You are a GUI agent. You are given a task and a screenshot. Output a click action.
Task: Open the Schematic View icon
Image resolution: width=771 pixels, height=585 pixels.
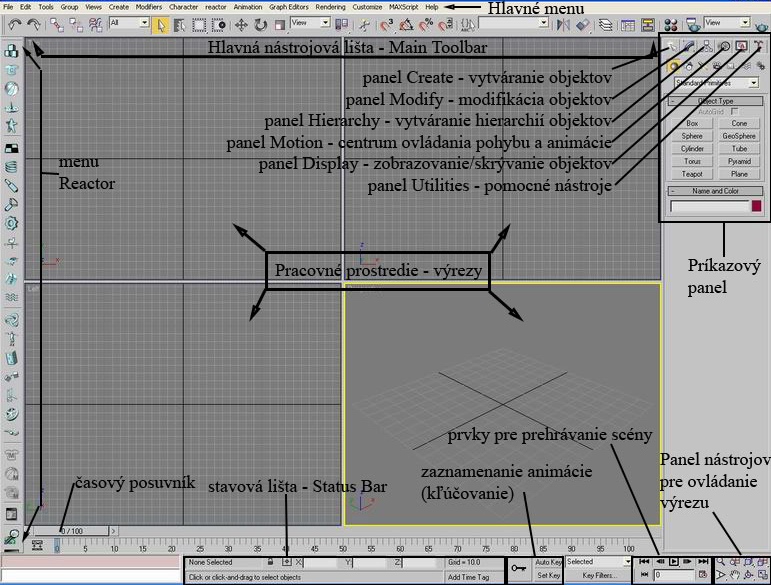coord(648,25)
